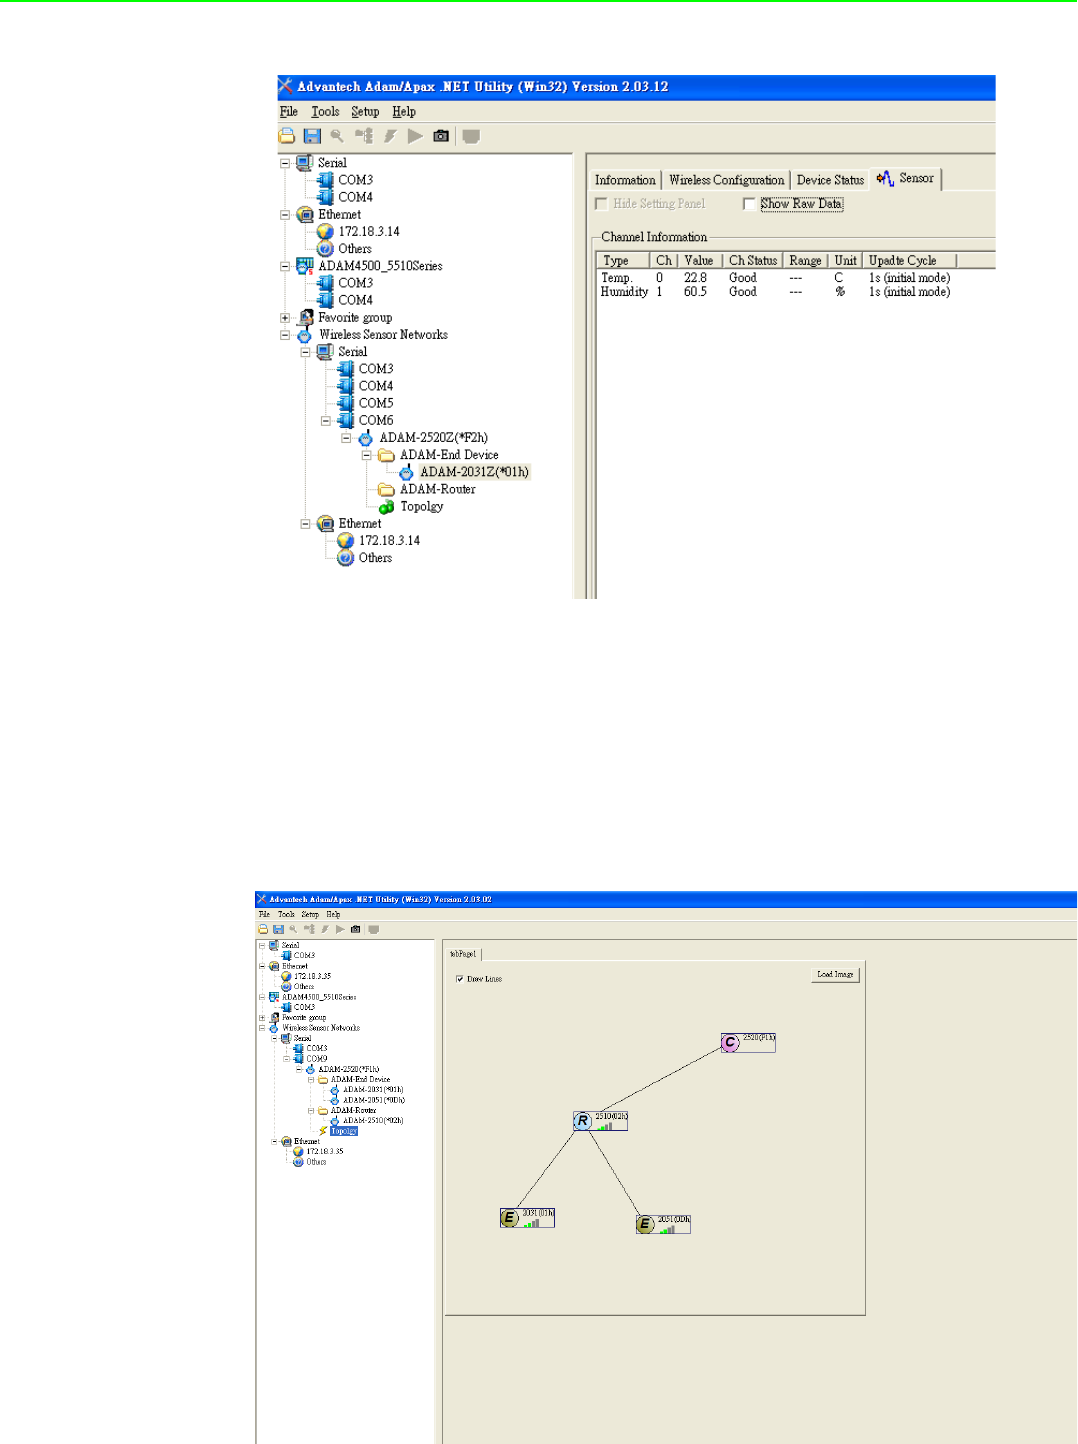
Task: Click humidity value 60.5 cell
Action: click(x=695, y=292)
